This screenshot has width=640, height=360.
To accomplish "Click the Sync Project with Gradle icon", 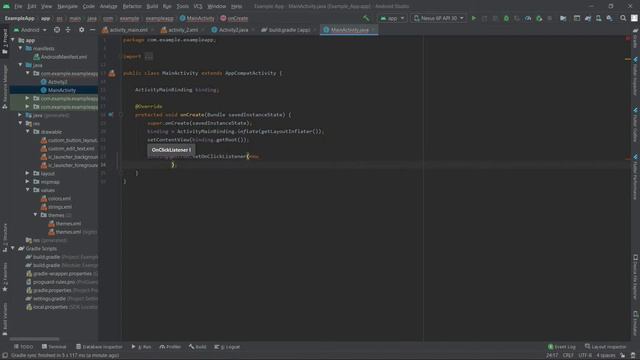I will pos(588,18).
